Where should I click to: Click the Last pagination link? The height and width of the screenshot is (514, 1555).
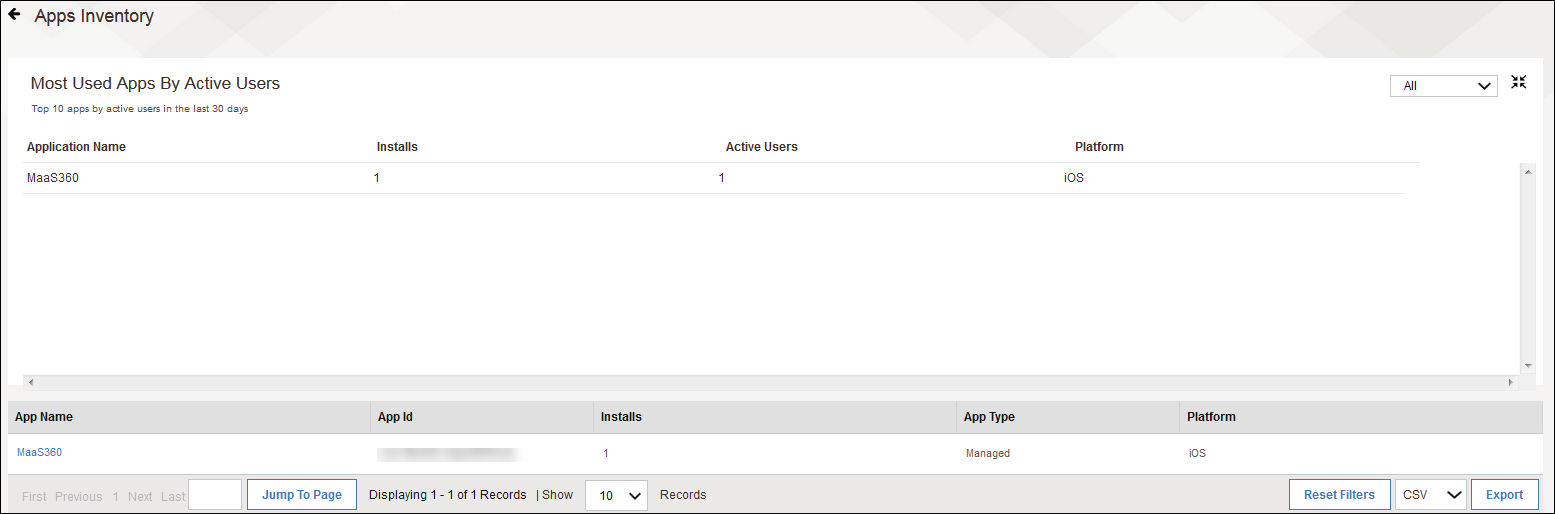173,496
